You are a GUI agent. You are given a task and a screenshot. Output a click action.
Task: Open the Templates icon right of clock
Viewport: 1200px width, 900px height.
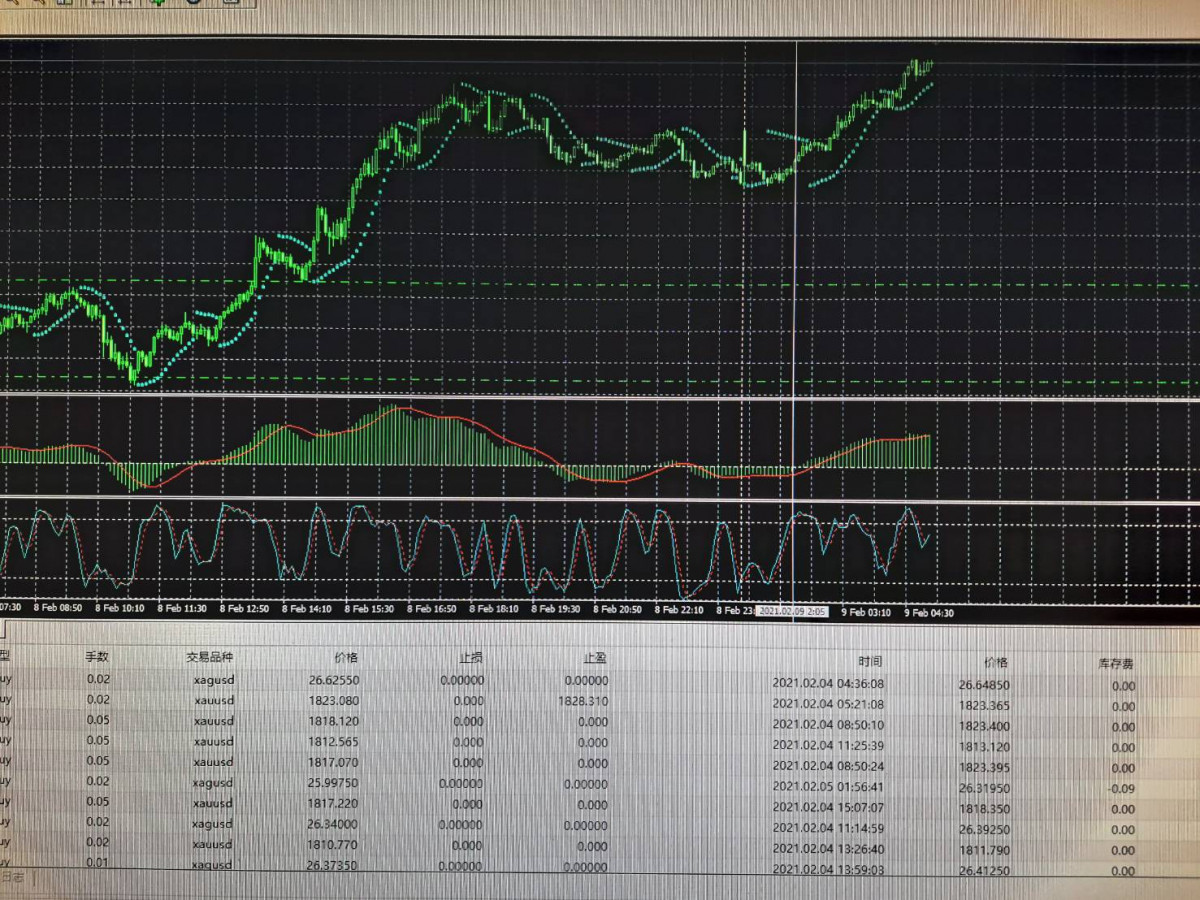pos(231,3)
